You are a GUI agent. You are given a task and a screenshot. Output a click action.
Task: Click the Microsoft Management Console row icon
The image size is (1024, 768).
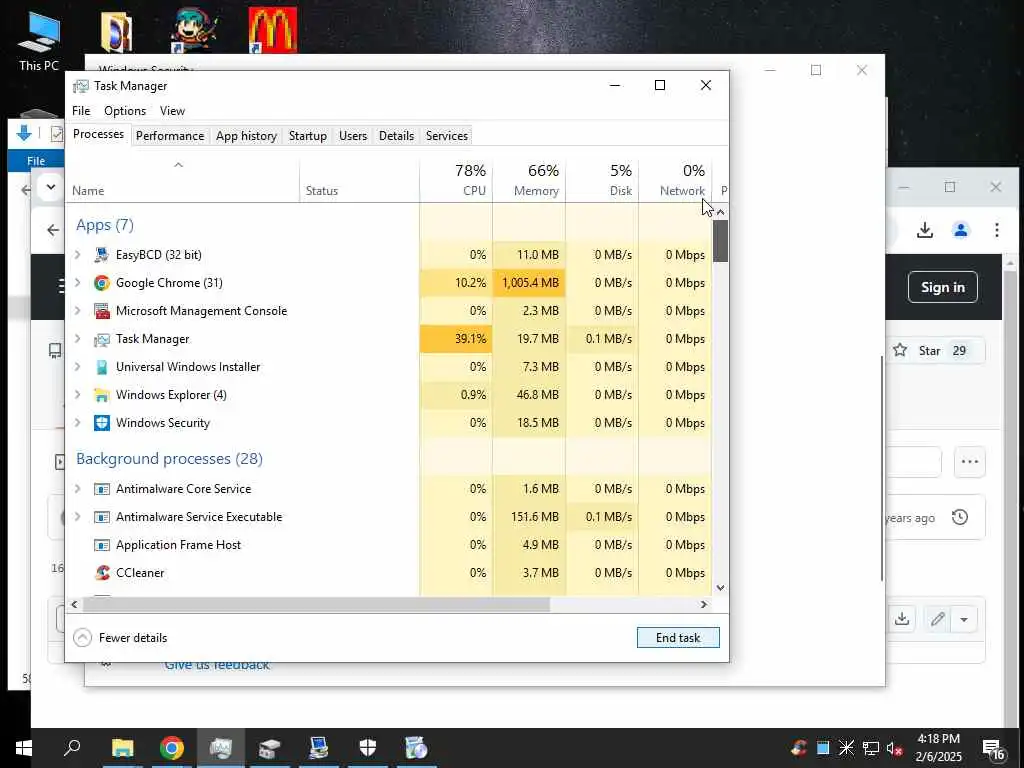[x=102, y=311]
